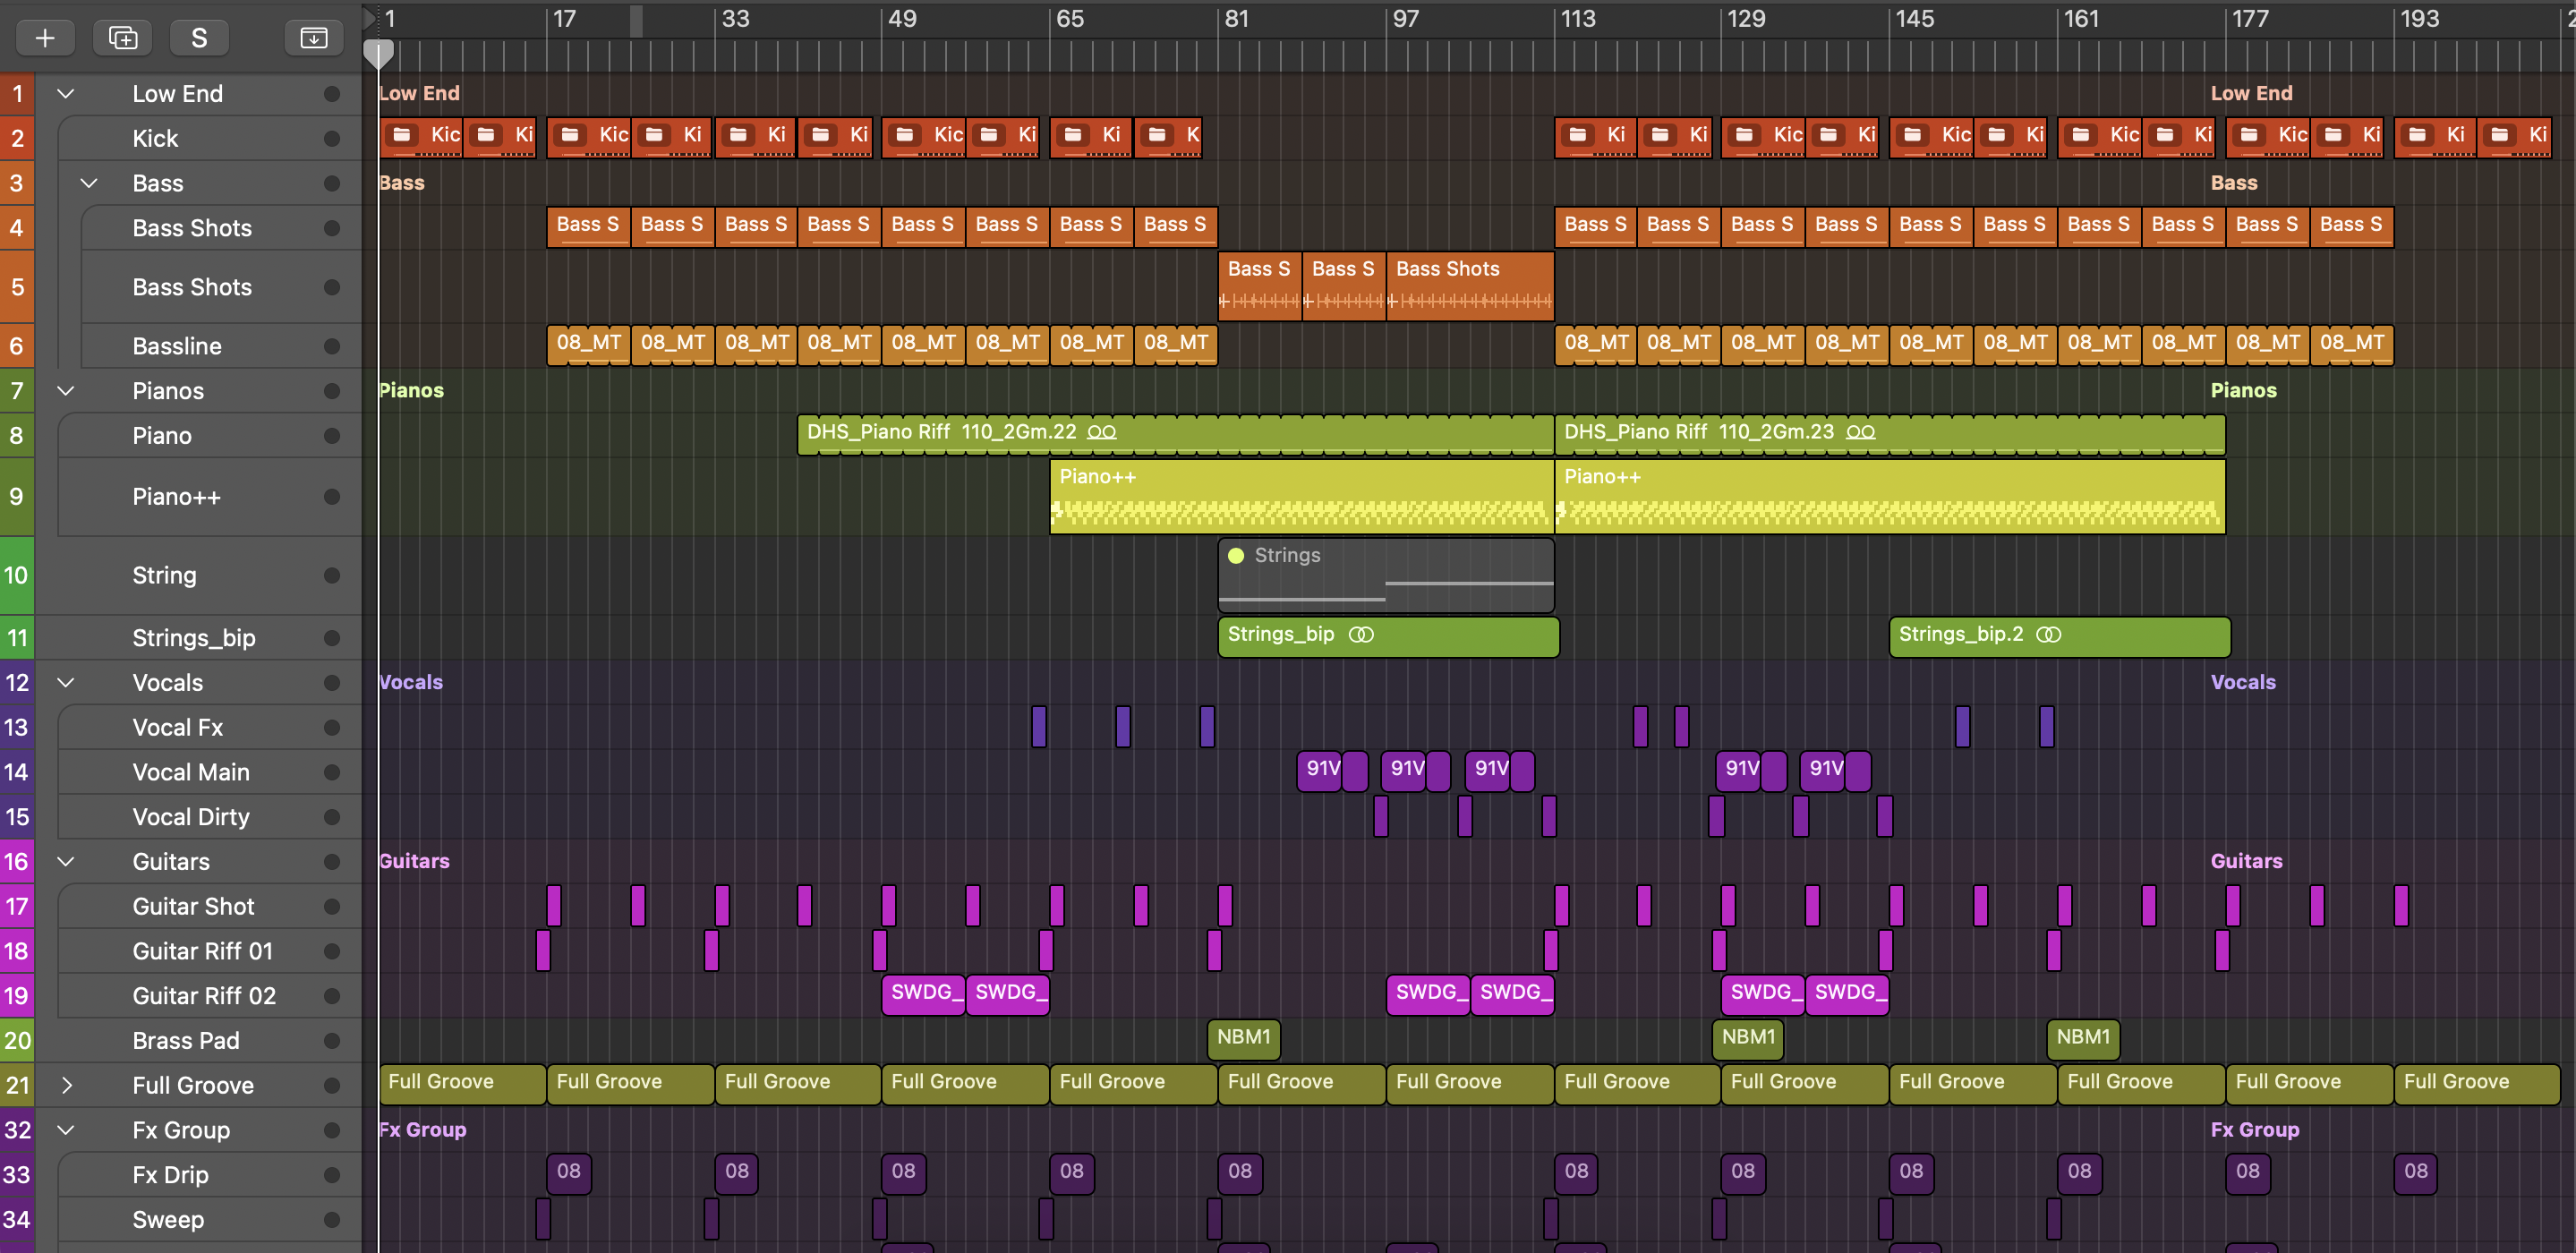Select the DHS_Piano Riff 110_2Gm.22 region
Screen dimensions: 2576x1253
1175,435
